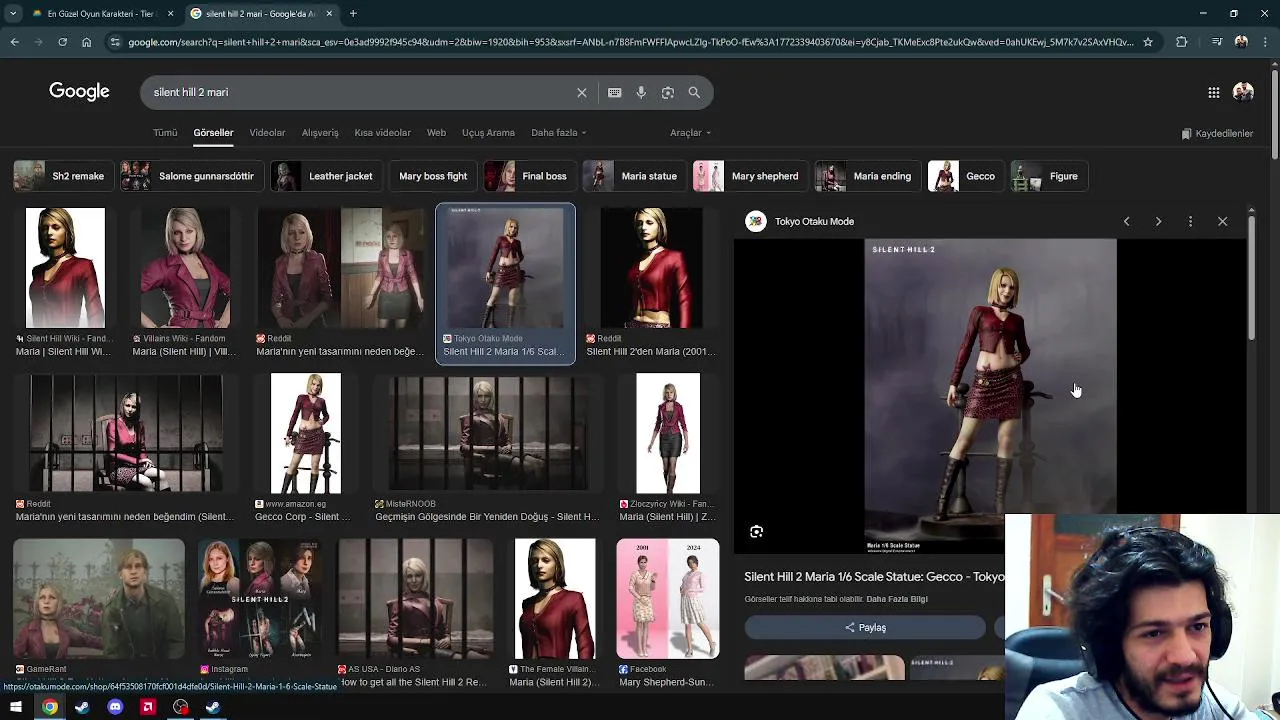Search inside image with Lens icon on preview
The height and width of the screenshot is (720, 1280).
[x=757, y=532]
